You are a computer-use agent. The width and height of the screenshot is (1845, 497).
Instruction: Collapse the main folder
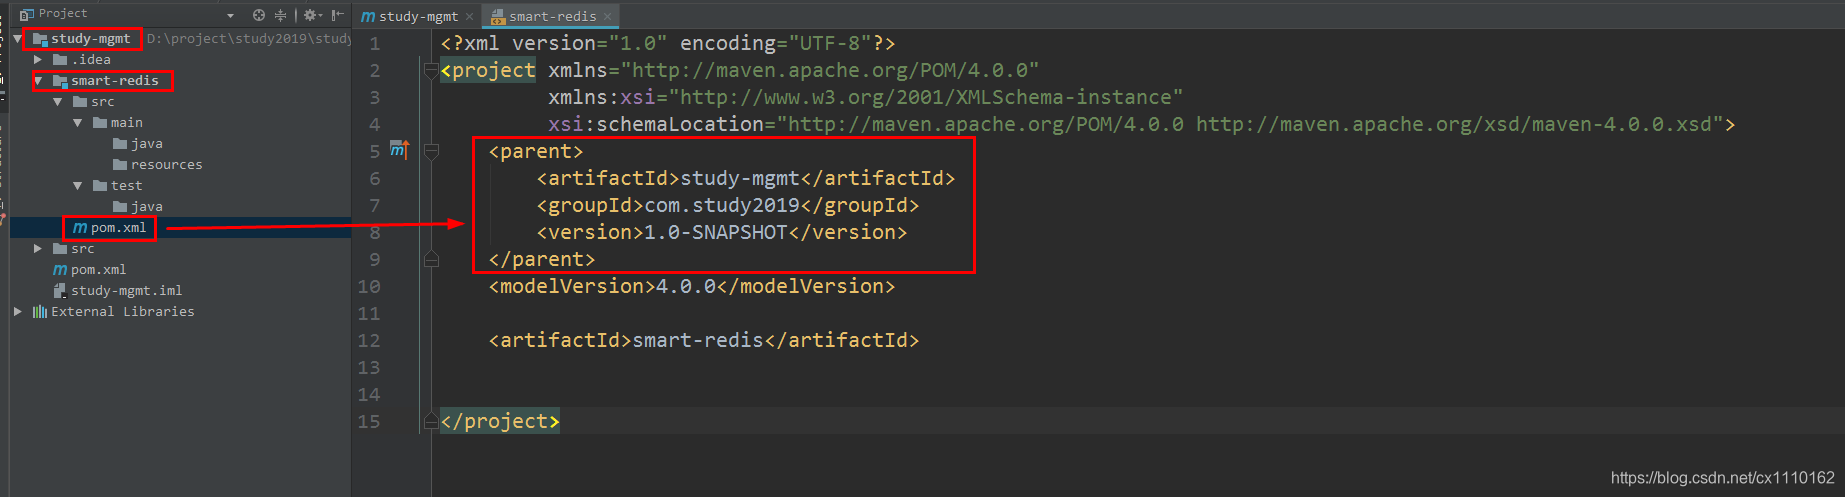(x=78, y=123)
